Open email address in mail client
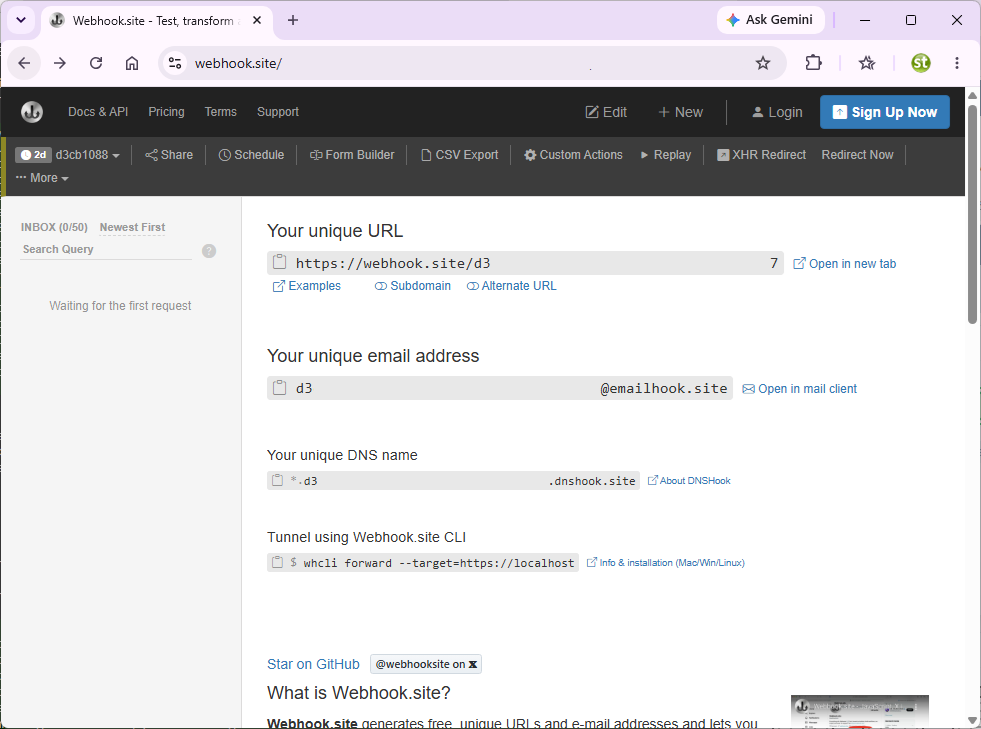Image resolution: width=981 pixels, height=729 pixels. click(800, 389)
